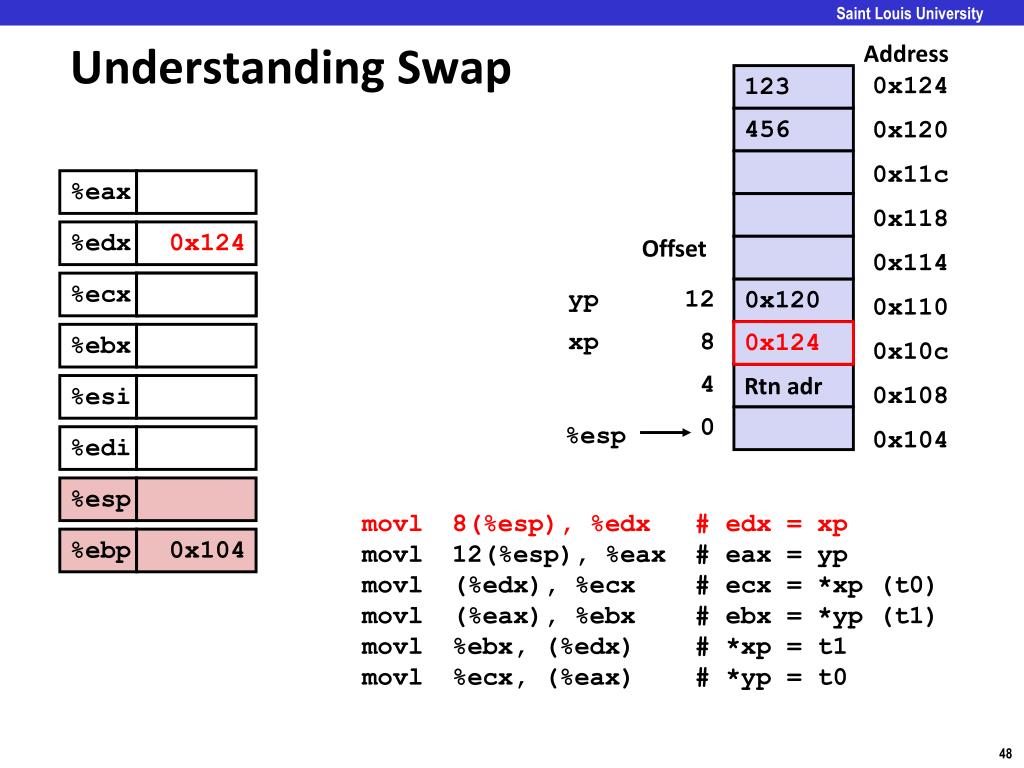Select the %esp register label in register table
Image resolution: width=1024 pixels, height=768 pixels.
tap(99, 500)
